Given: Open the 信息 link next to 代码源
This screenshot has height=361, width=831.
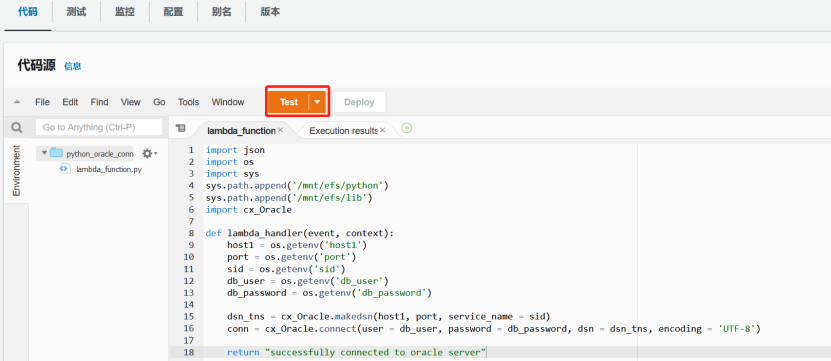Looking at the screenshot, I should 73,66.
